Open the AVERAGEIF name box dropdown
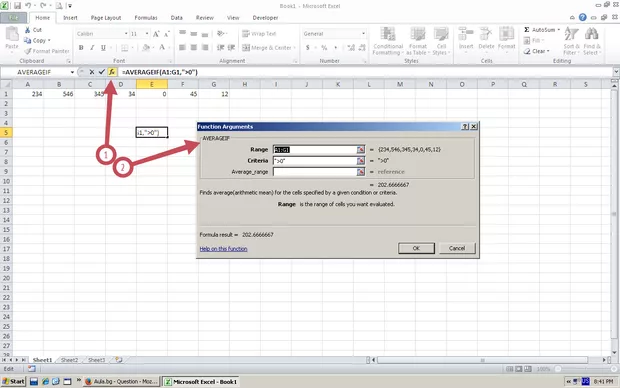This screenshot has height=388, width=620. (72, 72)
